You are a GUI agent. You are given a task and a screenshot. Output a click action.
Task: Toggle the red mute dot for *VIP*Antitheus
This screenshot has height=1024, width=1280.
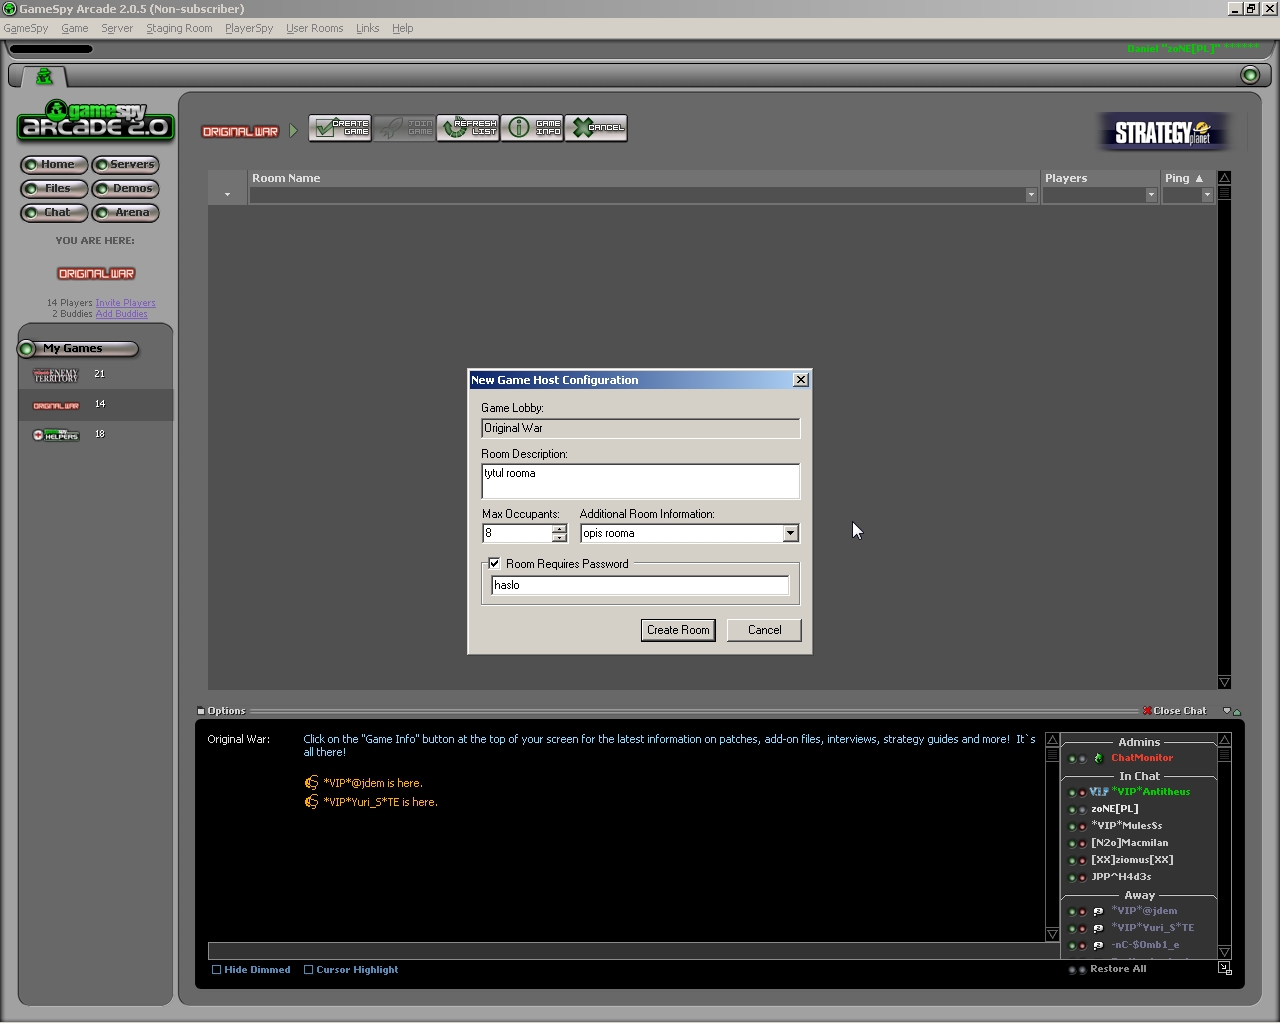click(x=1082, y=793)
